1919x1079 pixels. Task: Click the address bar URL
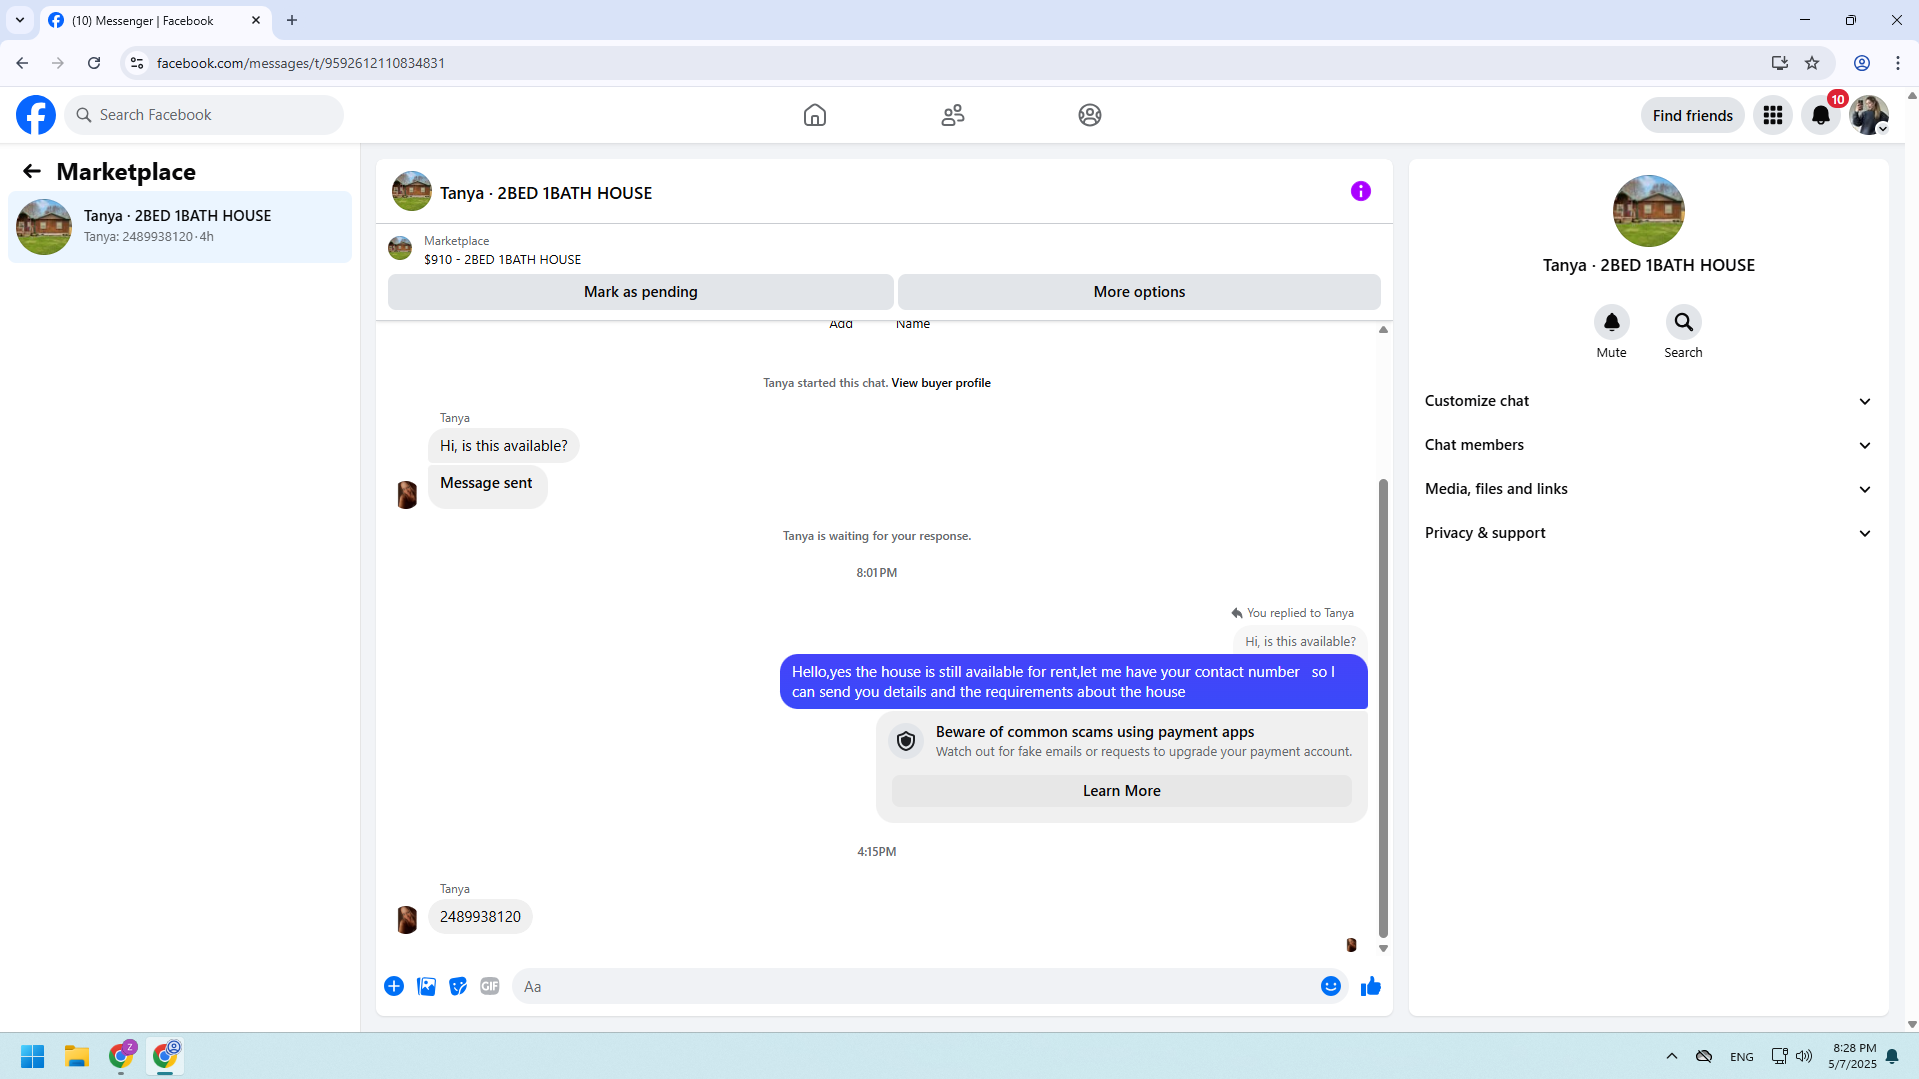(x=301, y=63)
